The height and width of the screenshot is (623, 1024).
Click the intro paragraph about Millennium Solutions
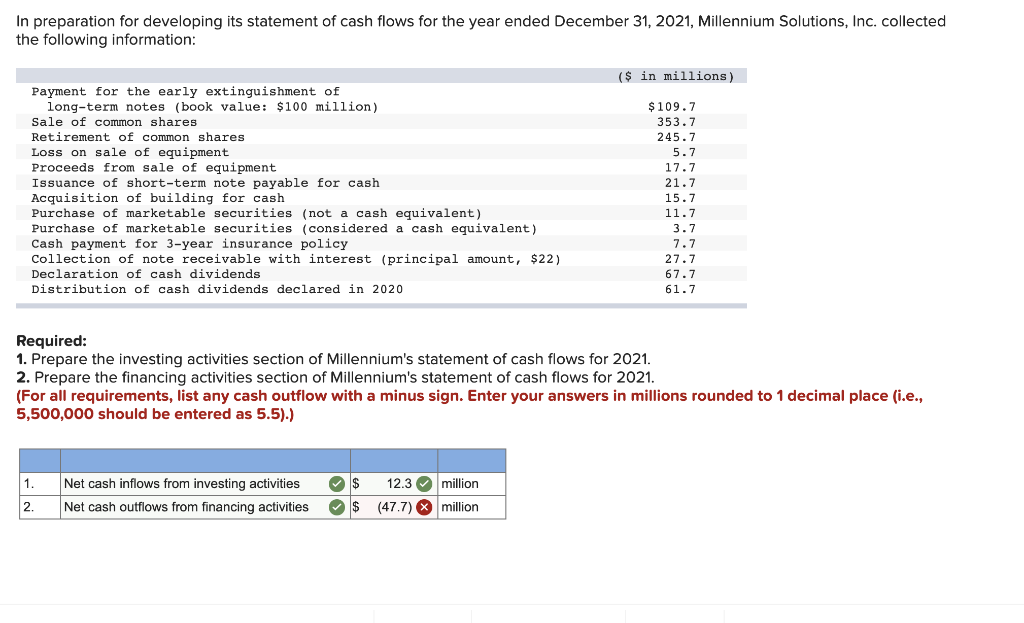point(481,30)
